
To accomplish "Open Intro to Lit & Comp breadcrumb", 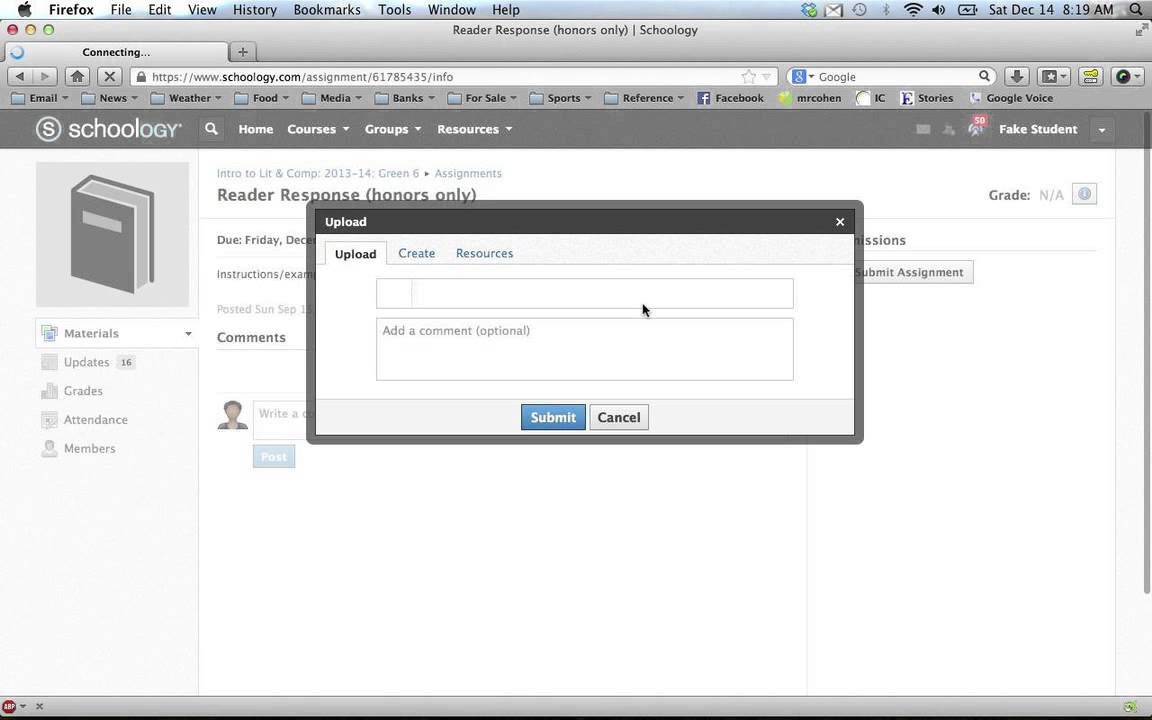I will click(x=318, y=173).
